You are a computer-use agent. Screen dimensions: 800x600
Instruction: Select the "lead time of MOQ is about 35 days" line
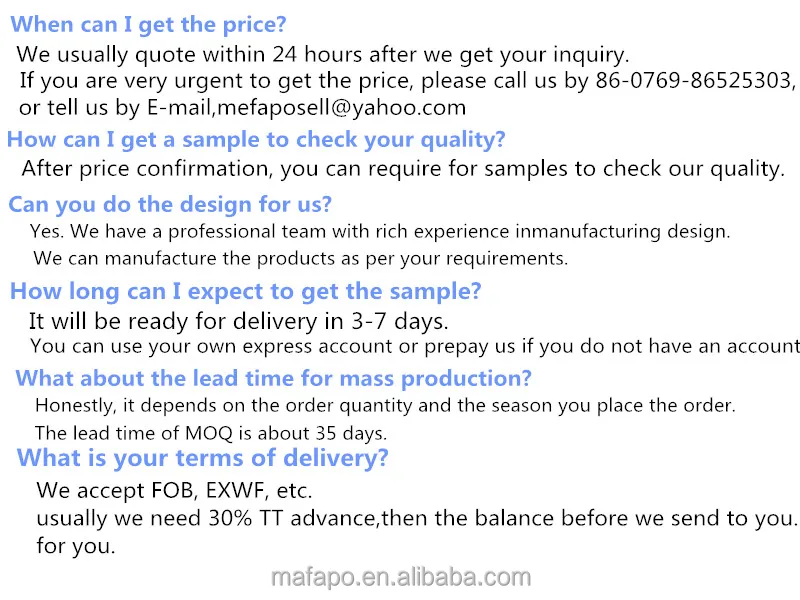pos(210,433)
